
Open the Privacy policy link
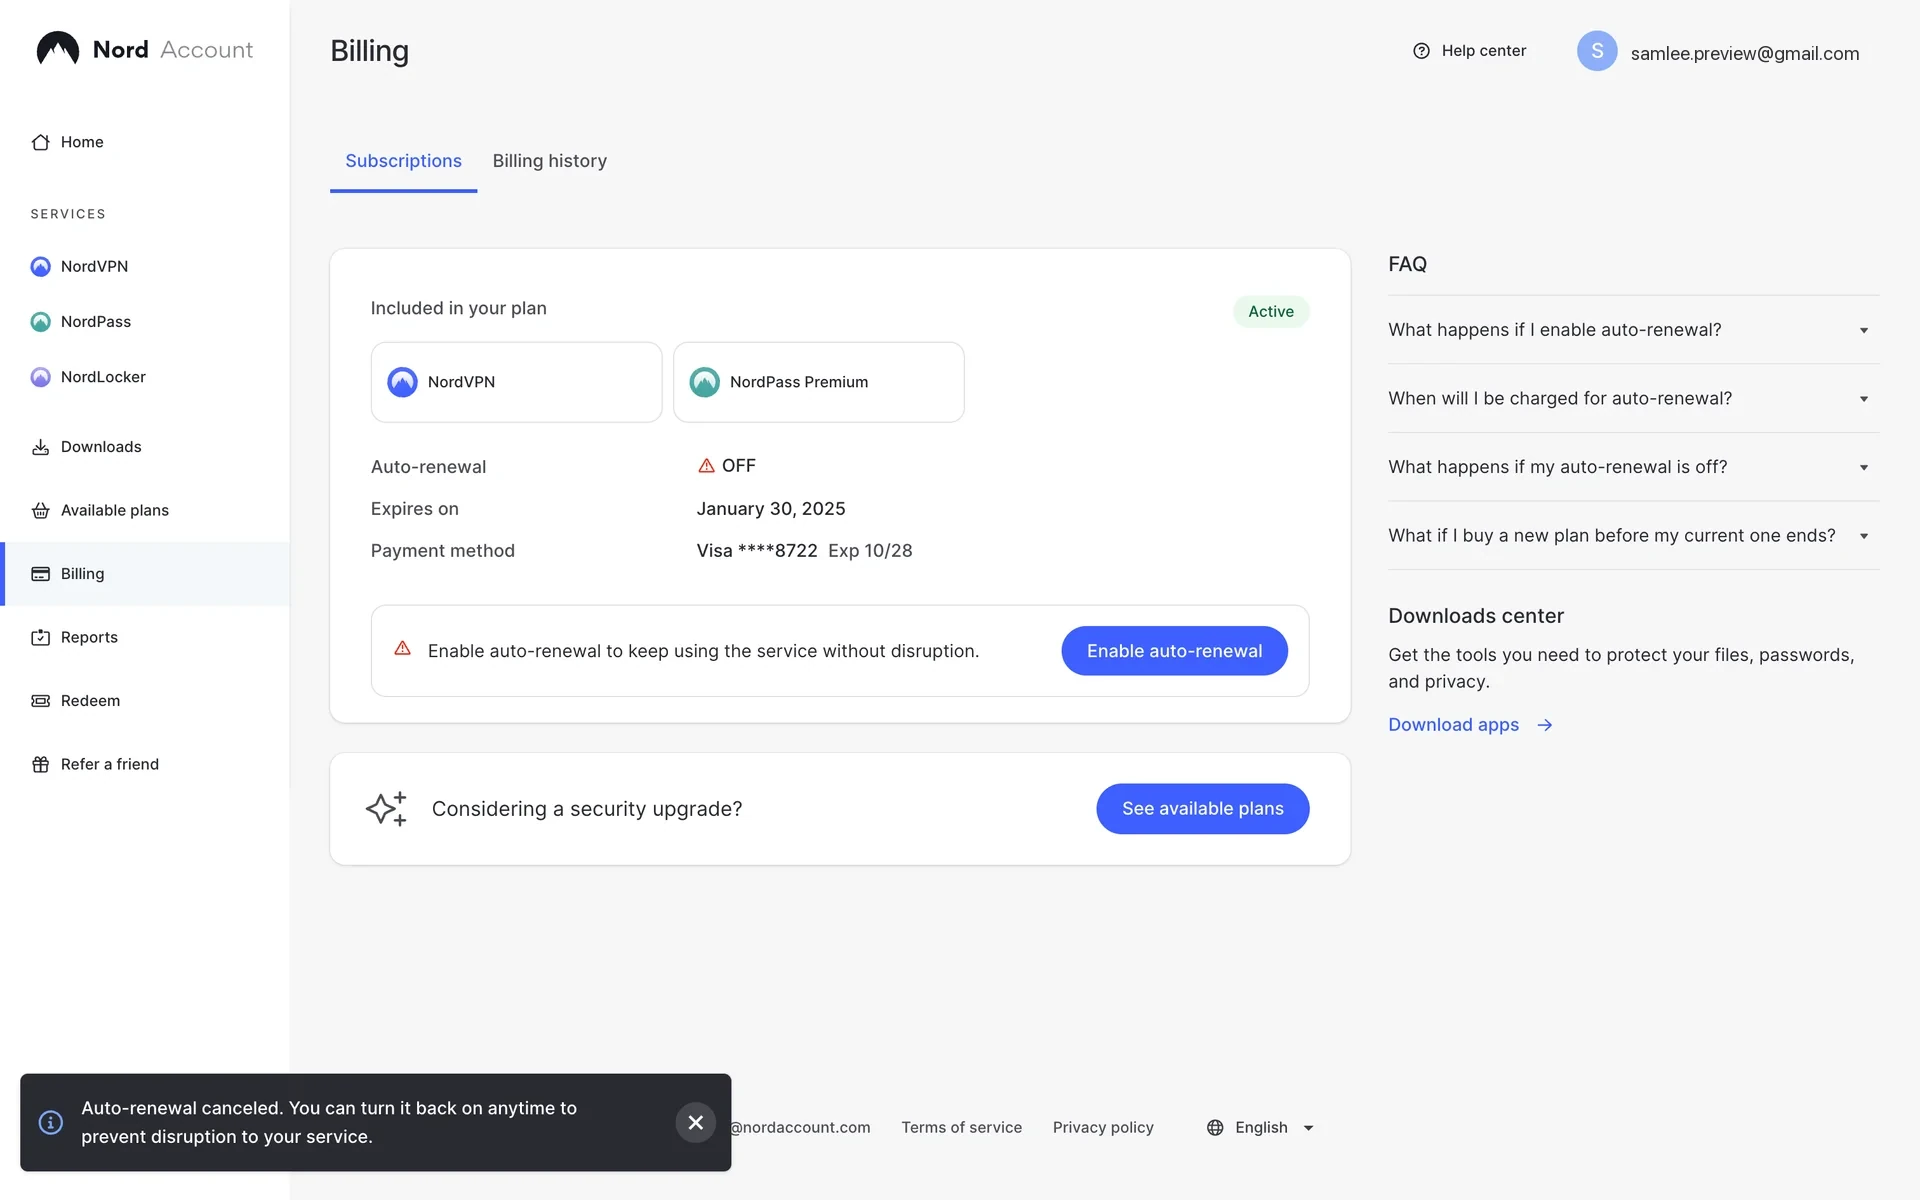pos(1103,1128)
